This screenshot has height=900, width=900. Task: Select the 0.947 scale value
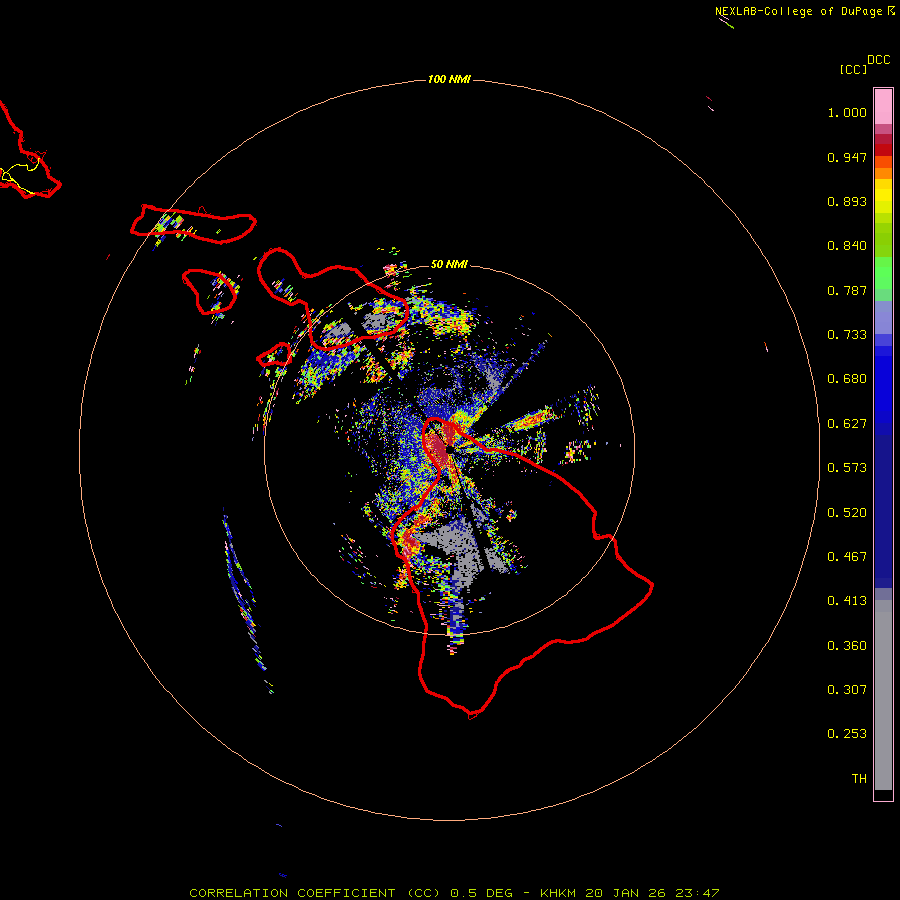click(847, 157)
